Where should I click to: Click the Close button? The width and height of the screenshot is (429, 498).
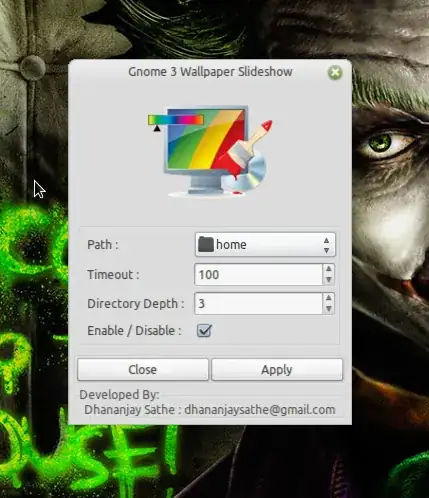[x=143, y=369]
